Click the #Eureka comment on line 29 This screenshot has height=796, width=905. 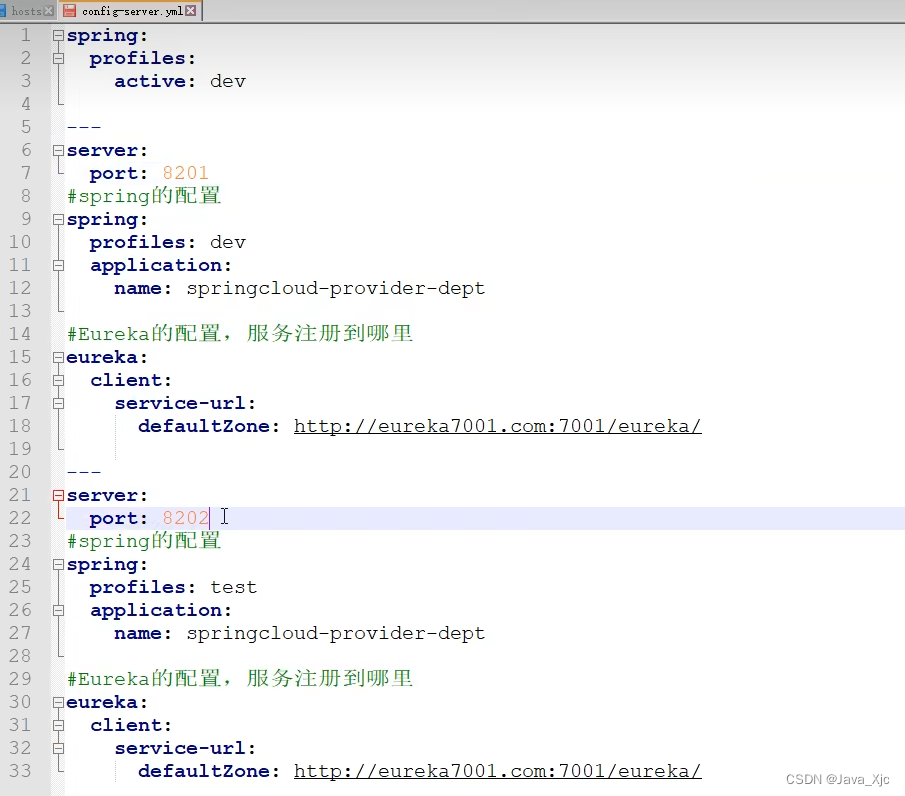(x=240, y=679)
